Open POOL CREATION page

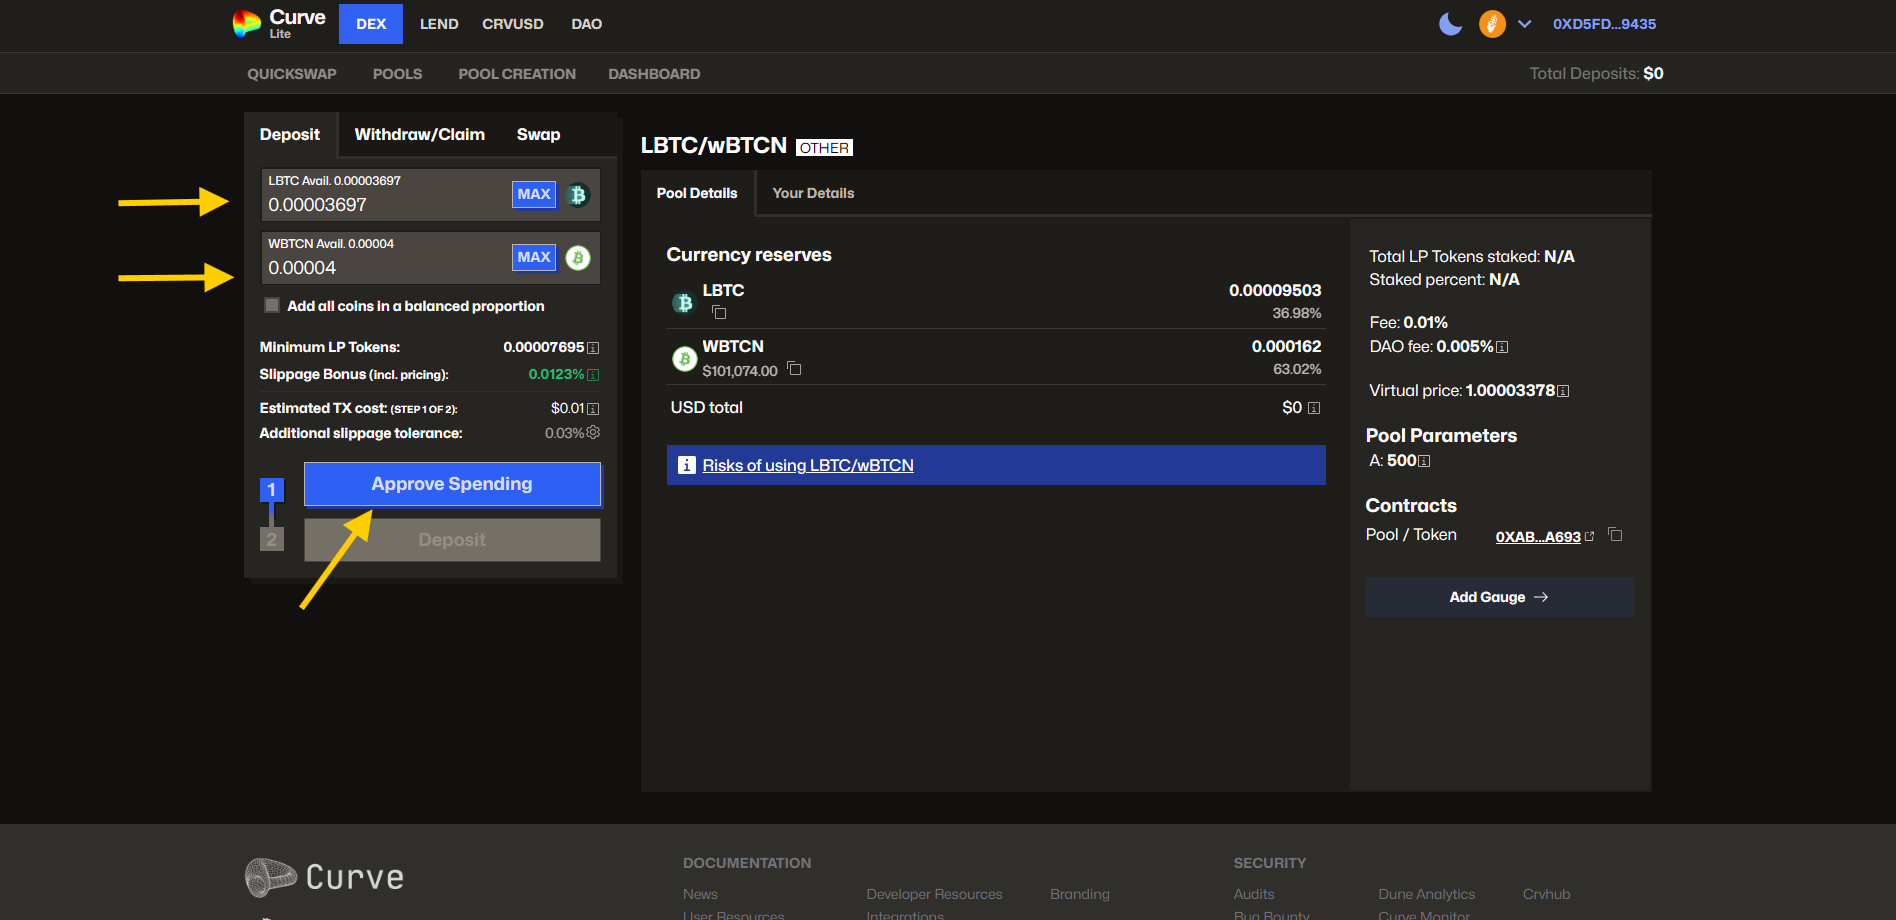point(517,74)
